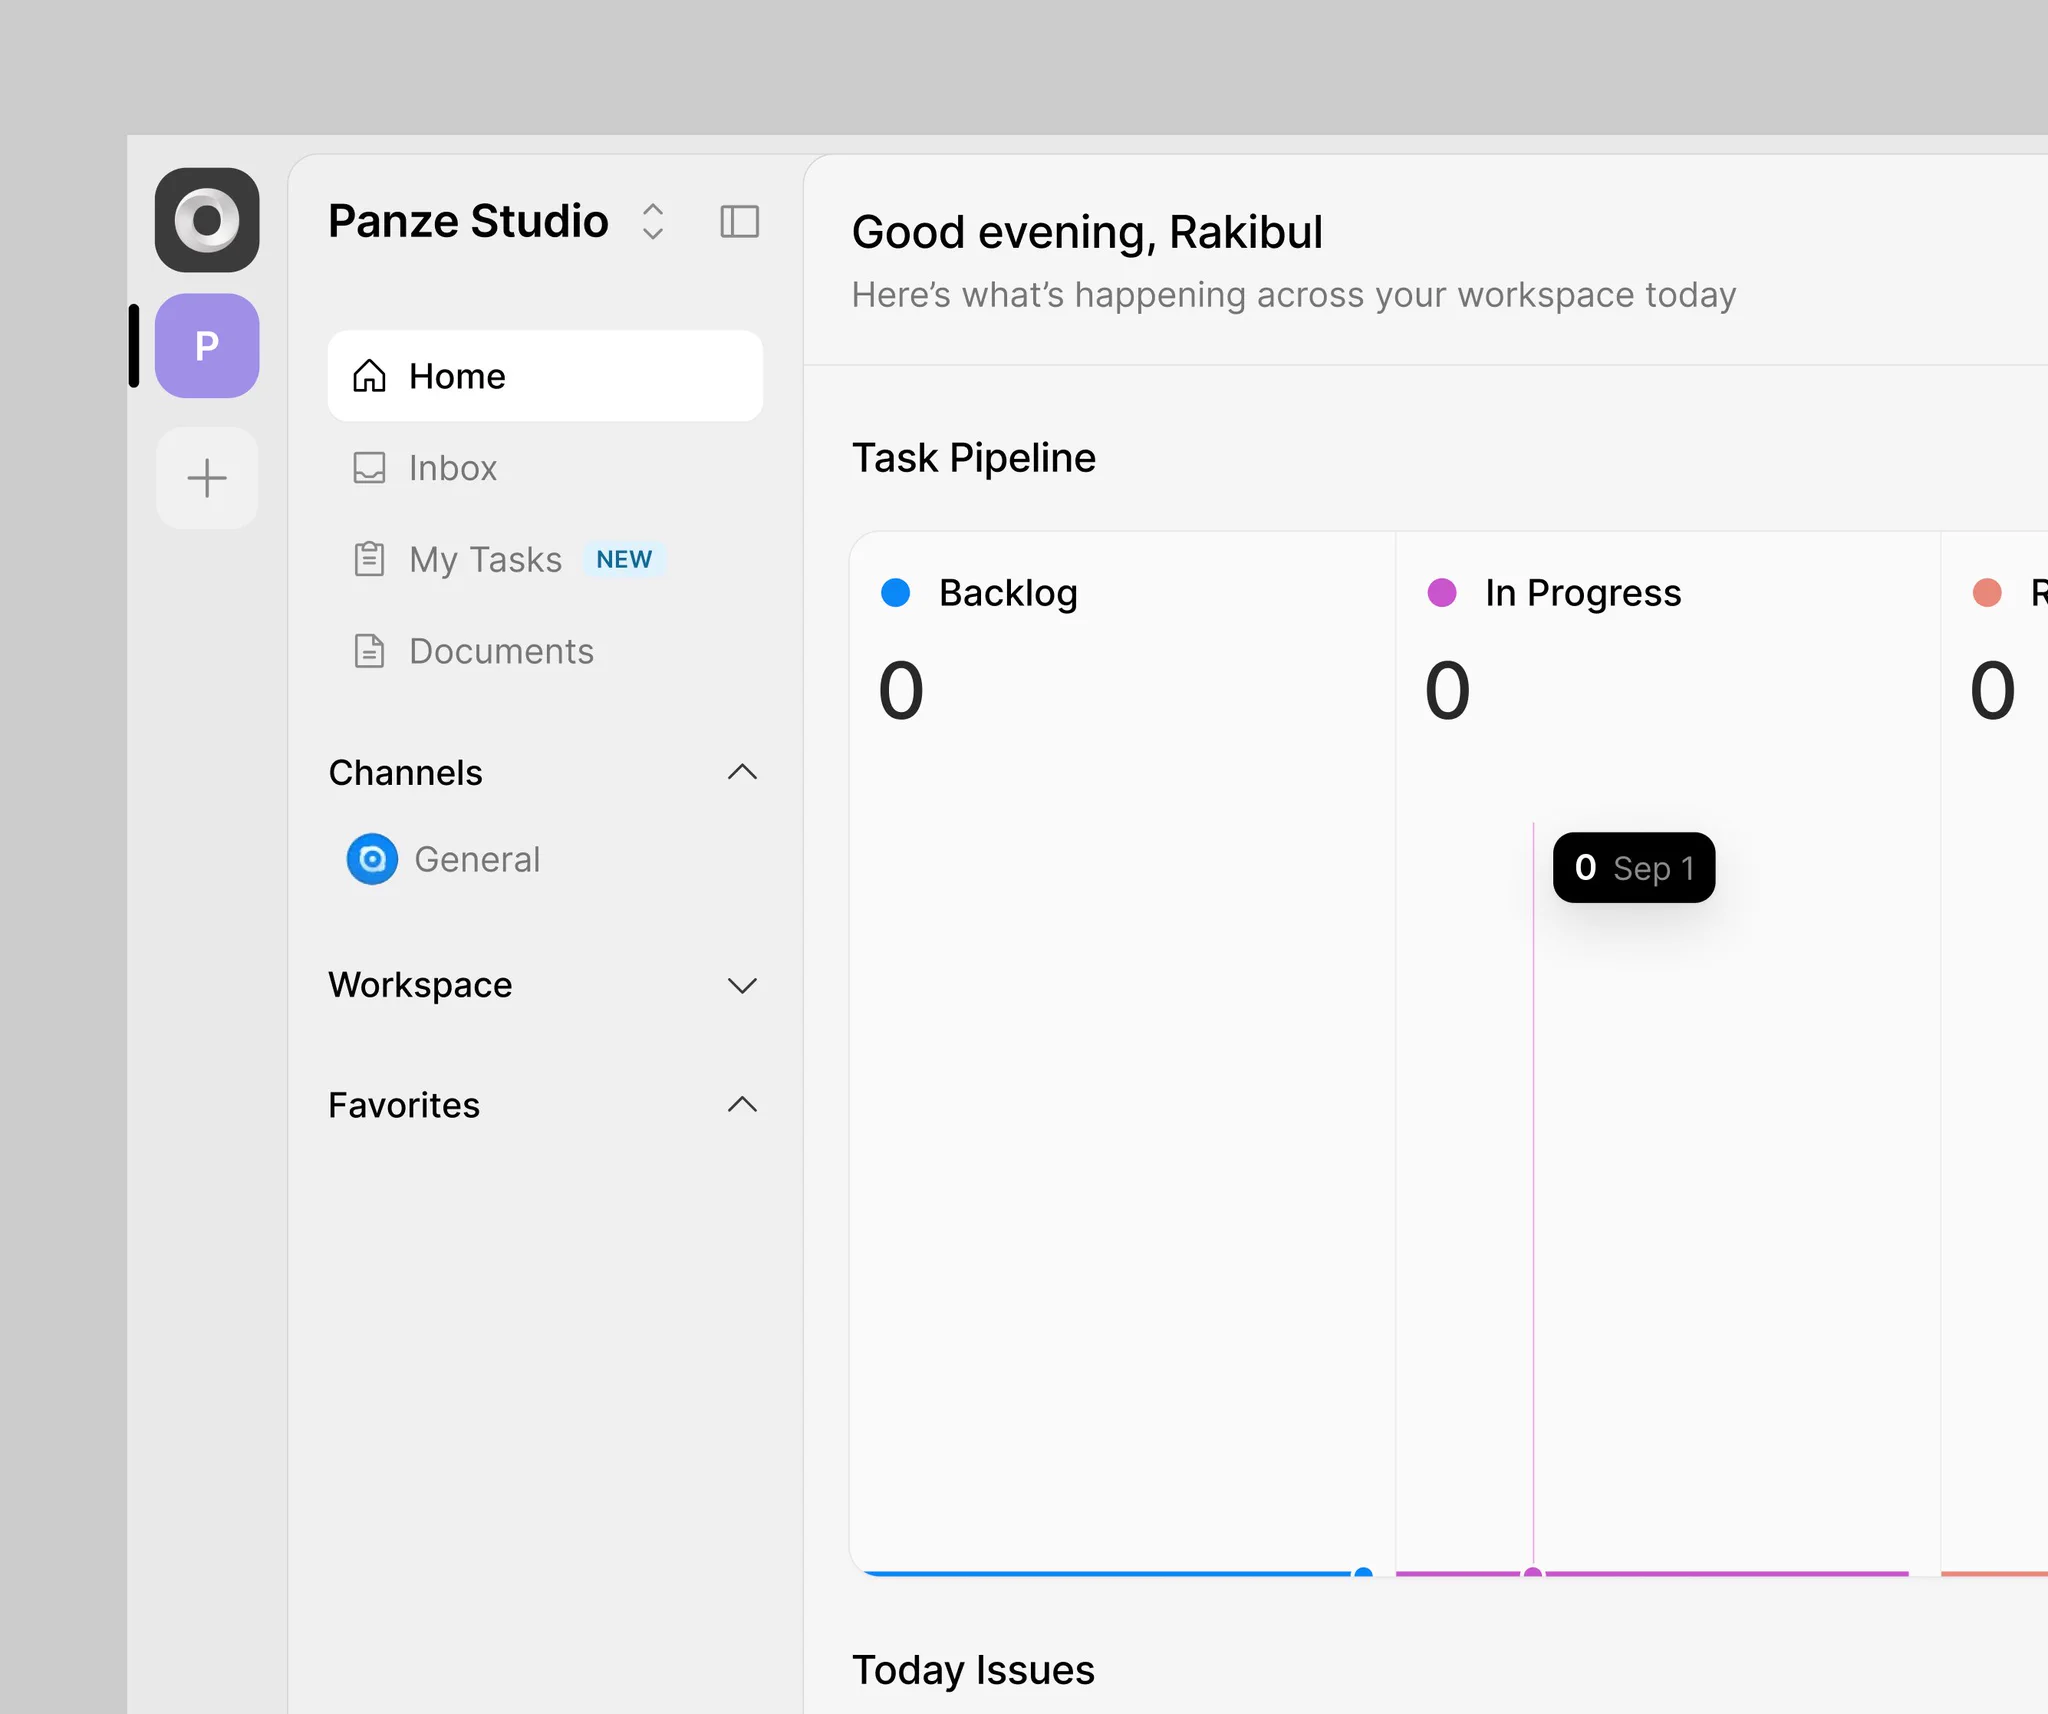Viewport: 2048px width, 1714px height.
Task: Toggle the sidebar panel icon
Action: pos(740,221)
